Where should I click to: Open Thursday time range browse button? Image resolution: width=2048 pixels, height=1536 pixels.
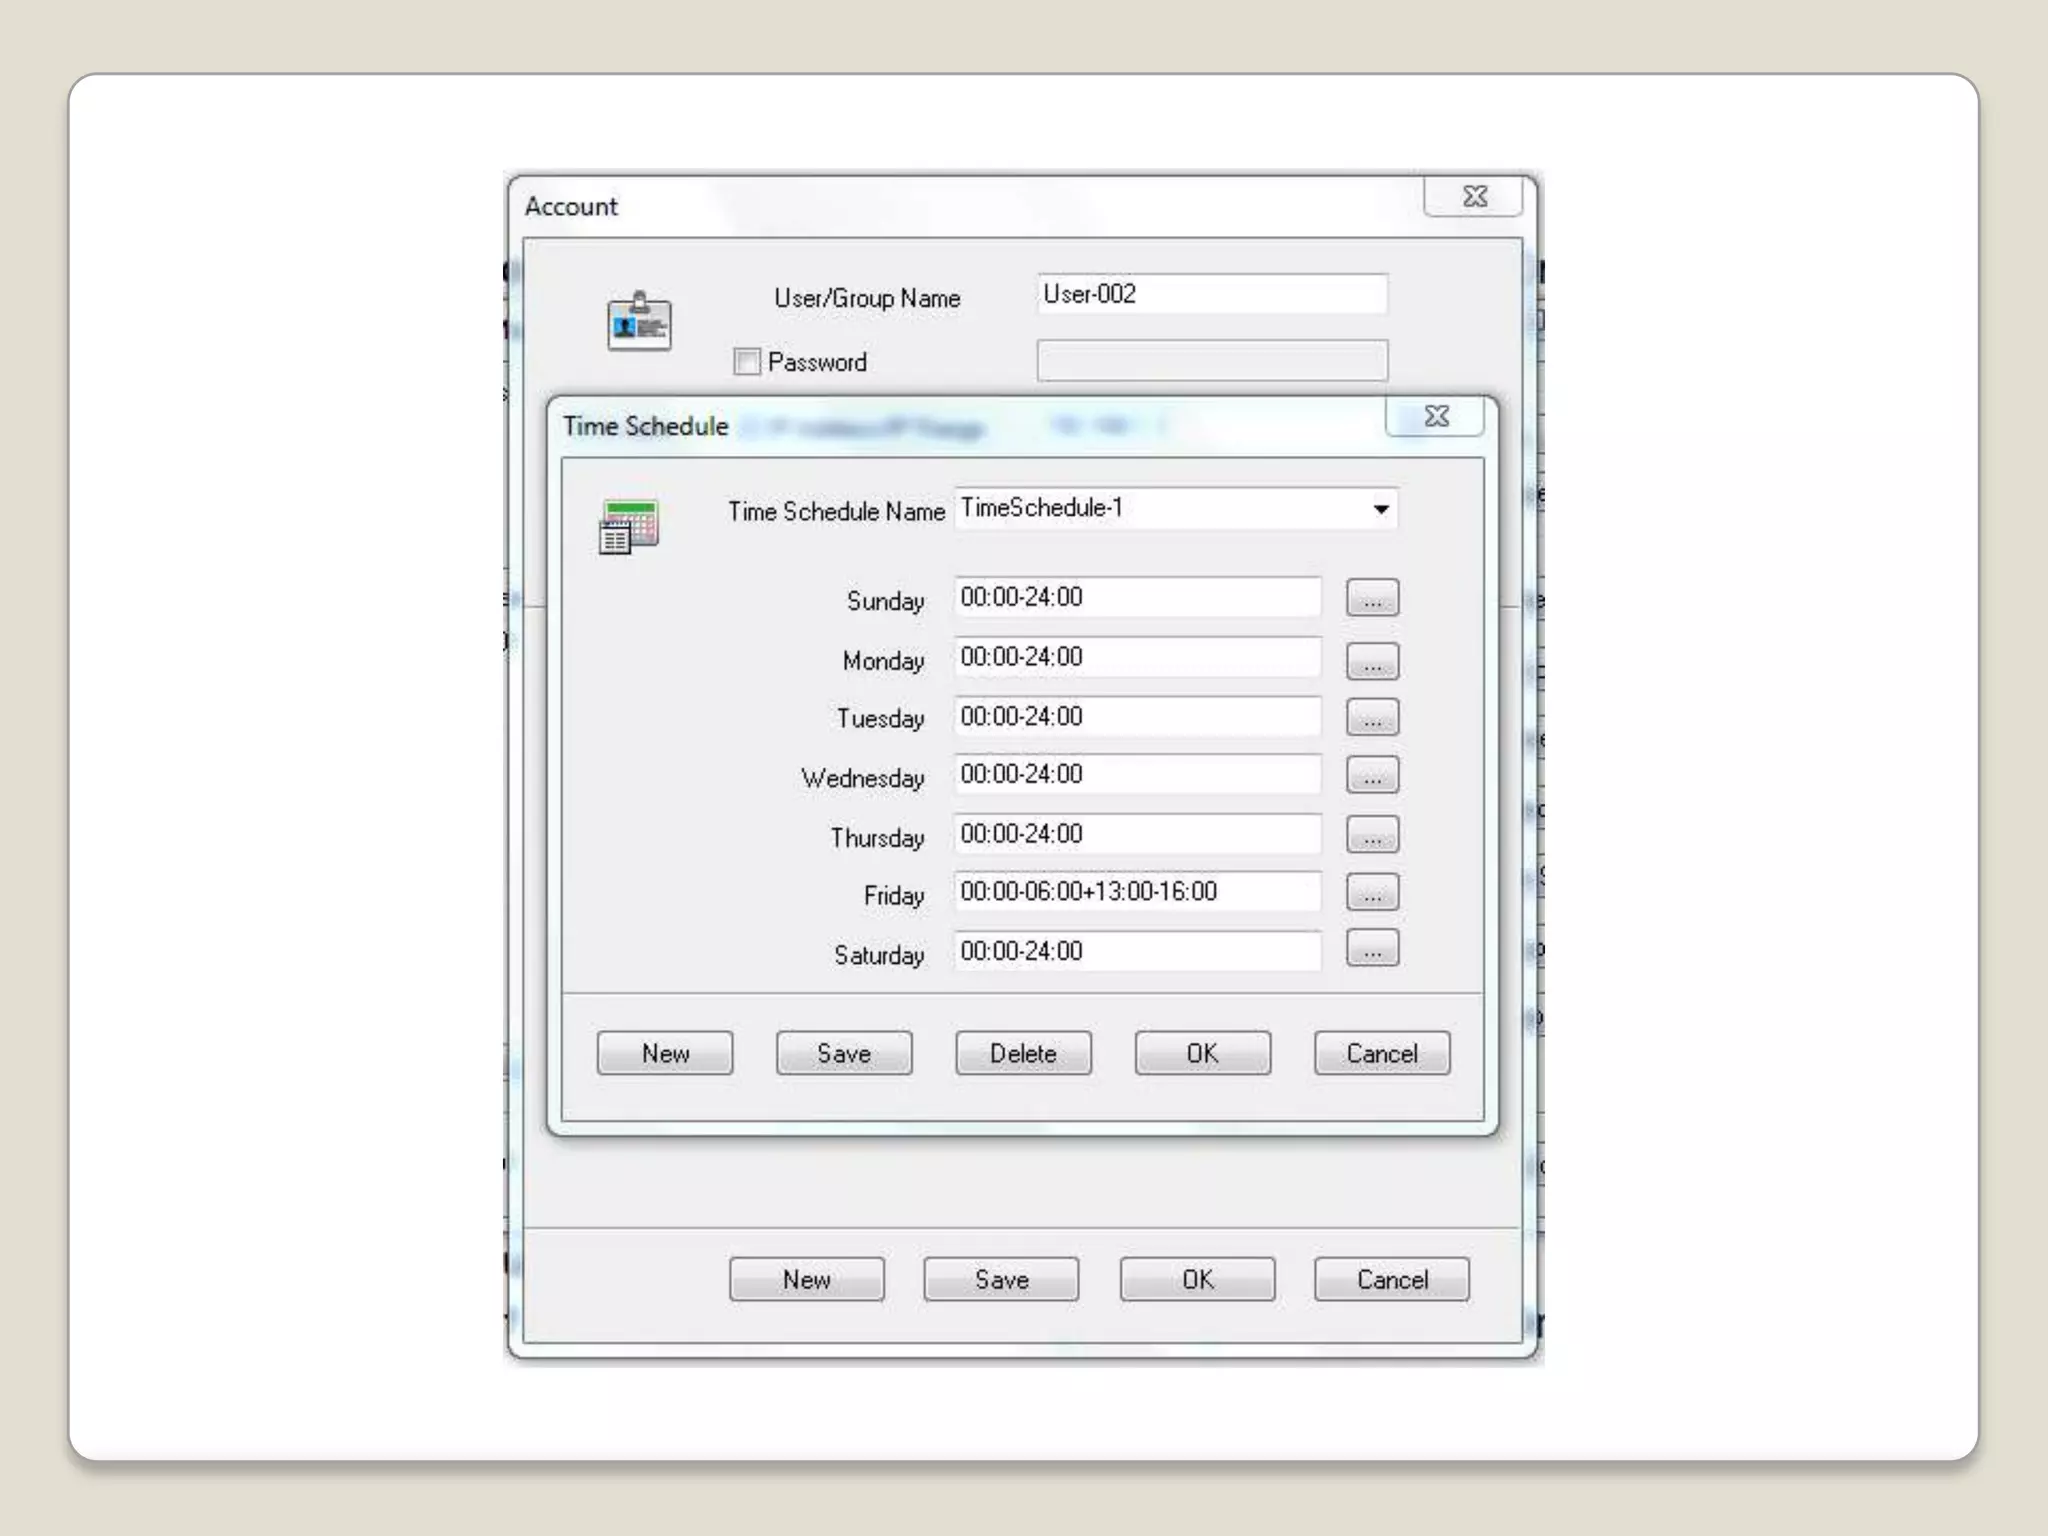pyautogui.click(x=1372, y=834)
